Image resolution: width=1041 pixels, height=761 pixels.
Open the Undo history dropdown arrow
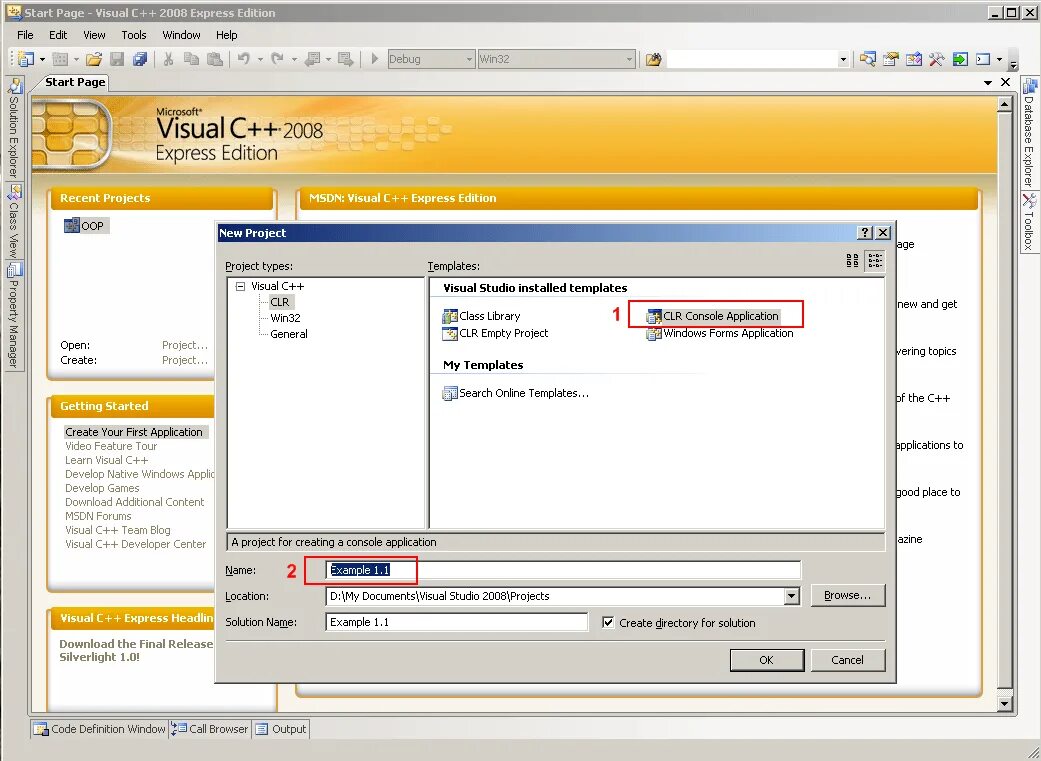pos(260,59)
